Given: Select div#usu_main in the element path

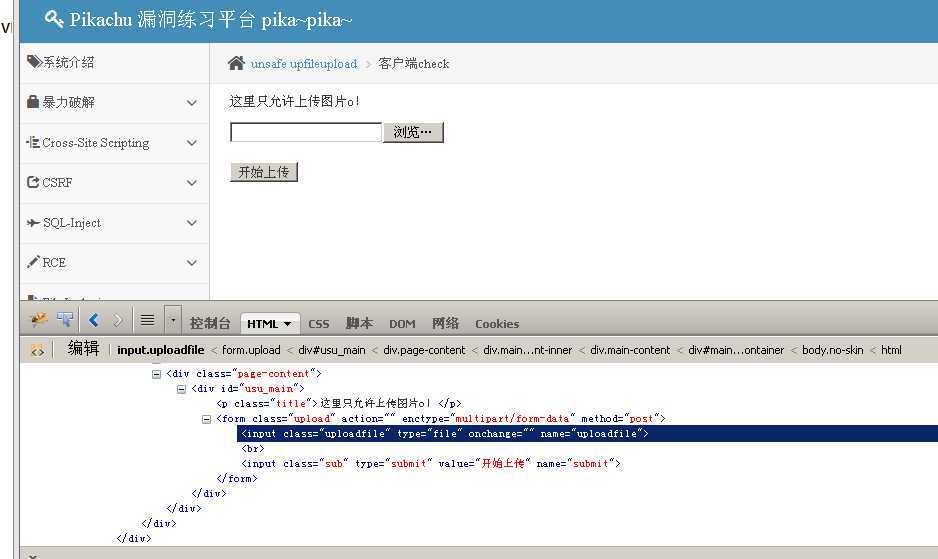Looking at the screenshot, I should pos(332,350).
